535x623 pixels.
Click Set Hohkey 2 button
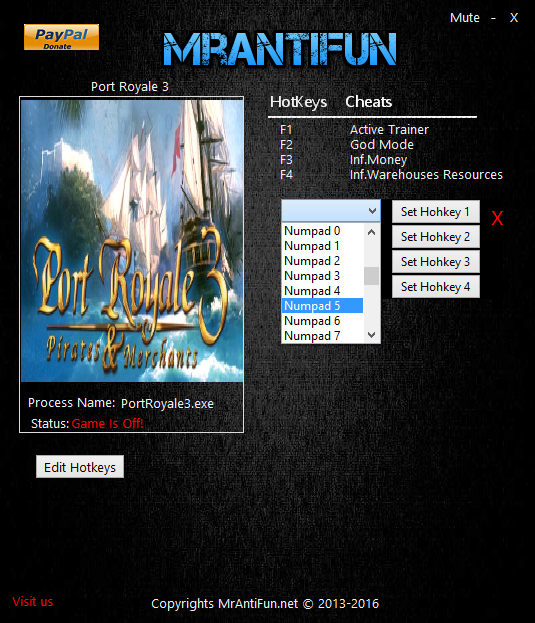point(436,237)
